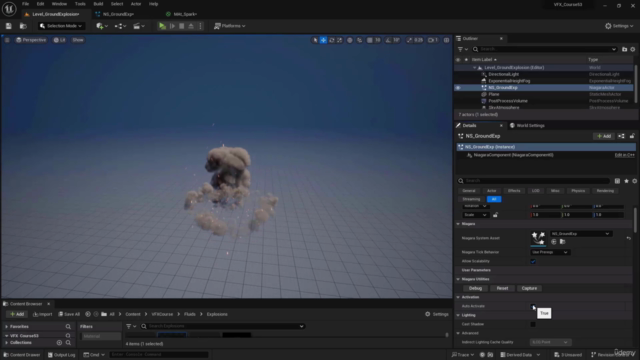Click the Unreal Engine logo

click(x=9, y=9)
